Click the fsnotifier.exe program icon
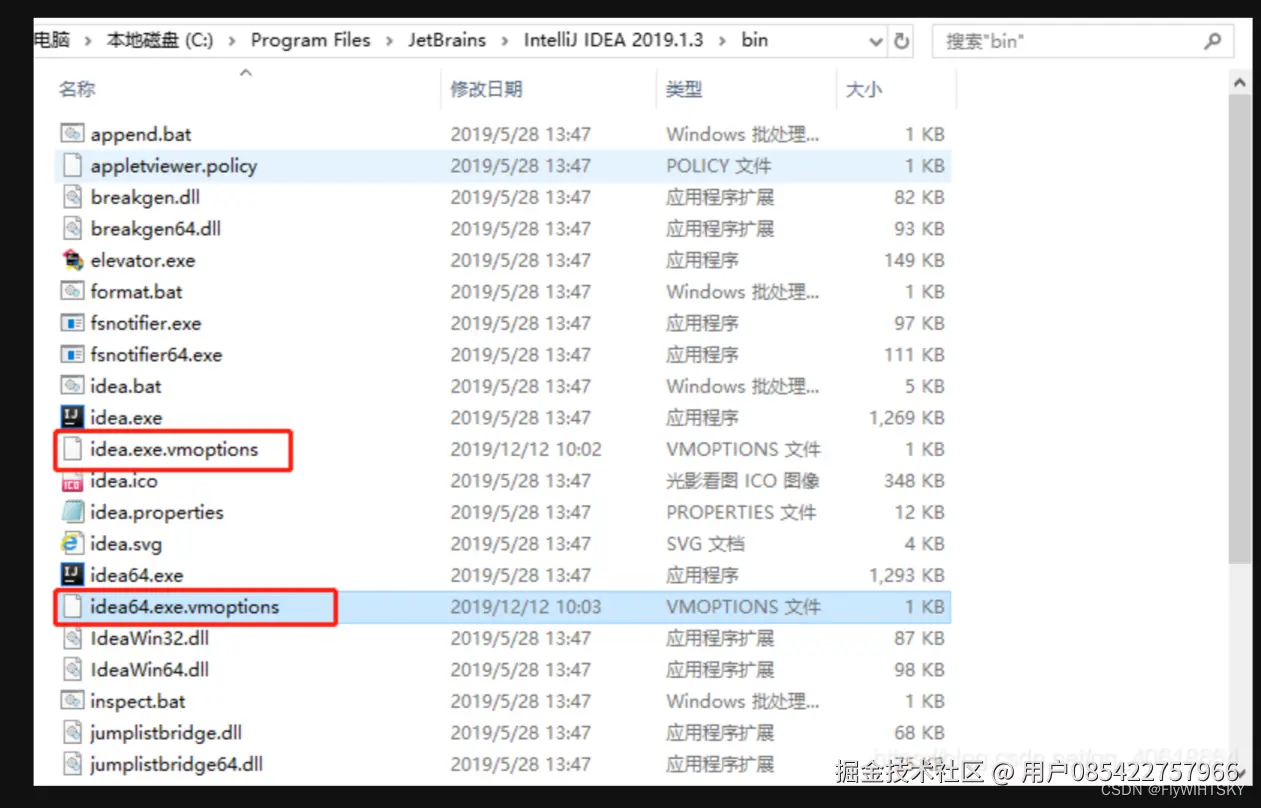 (72, 323)
